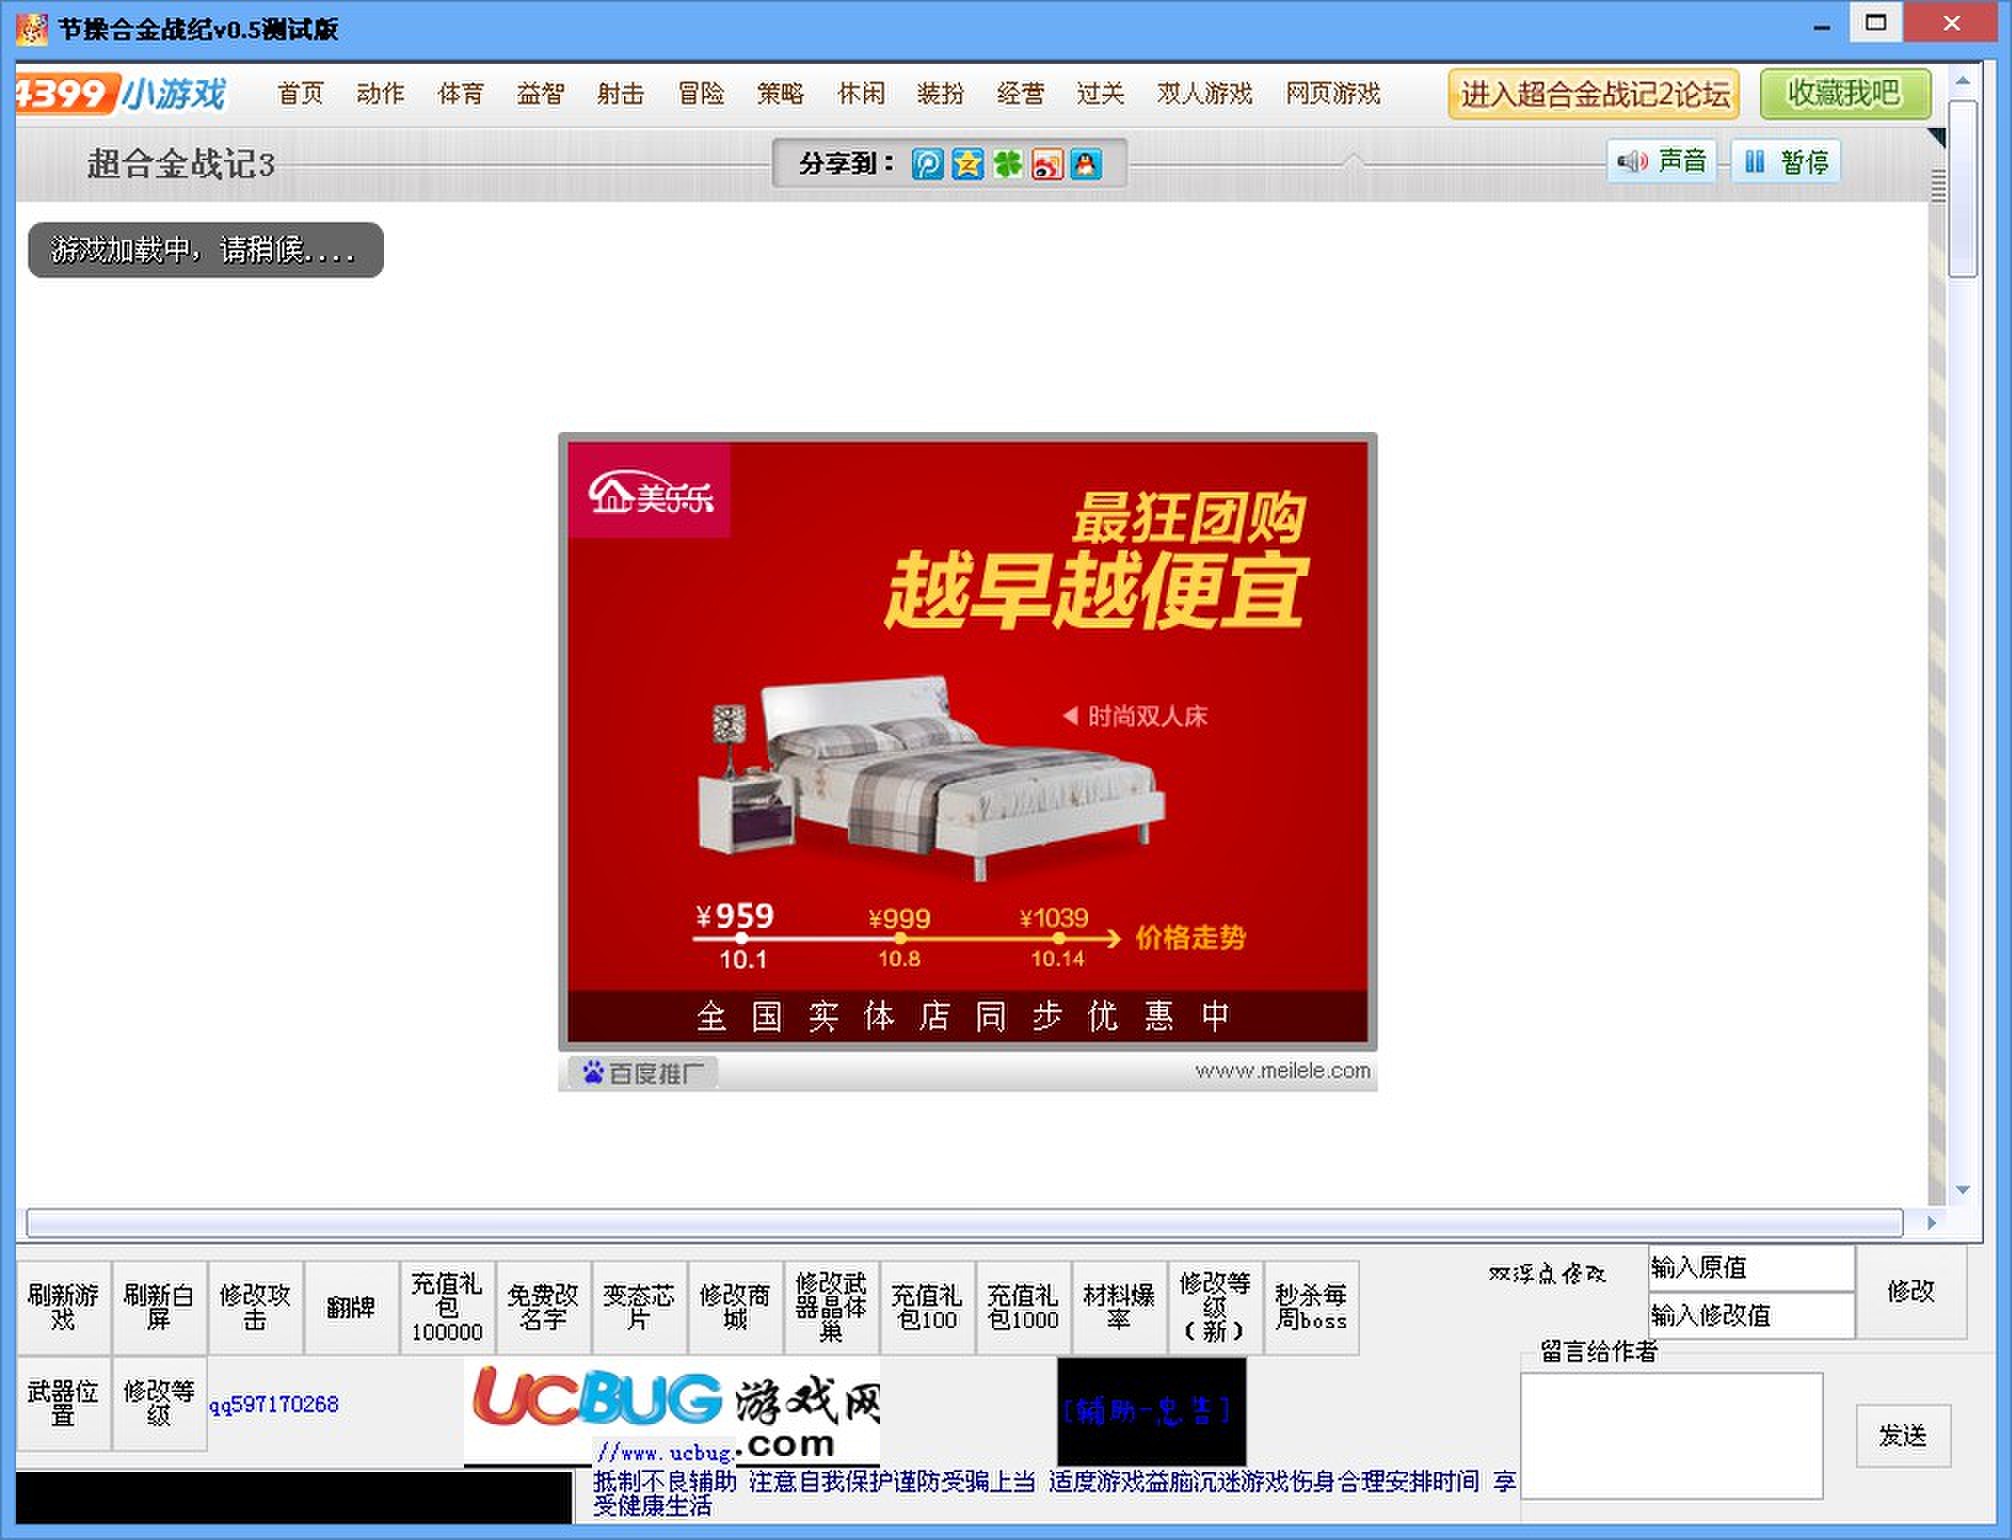The width and height of the screenshot is (2012, 1540).
Task: Click the 收藏我吧 button
Action: [1845, 93]
